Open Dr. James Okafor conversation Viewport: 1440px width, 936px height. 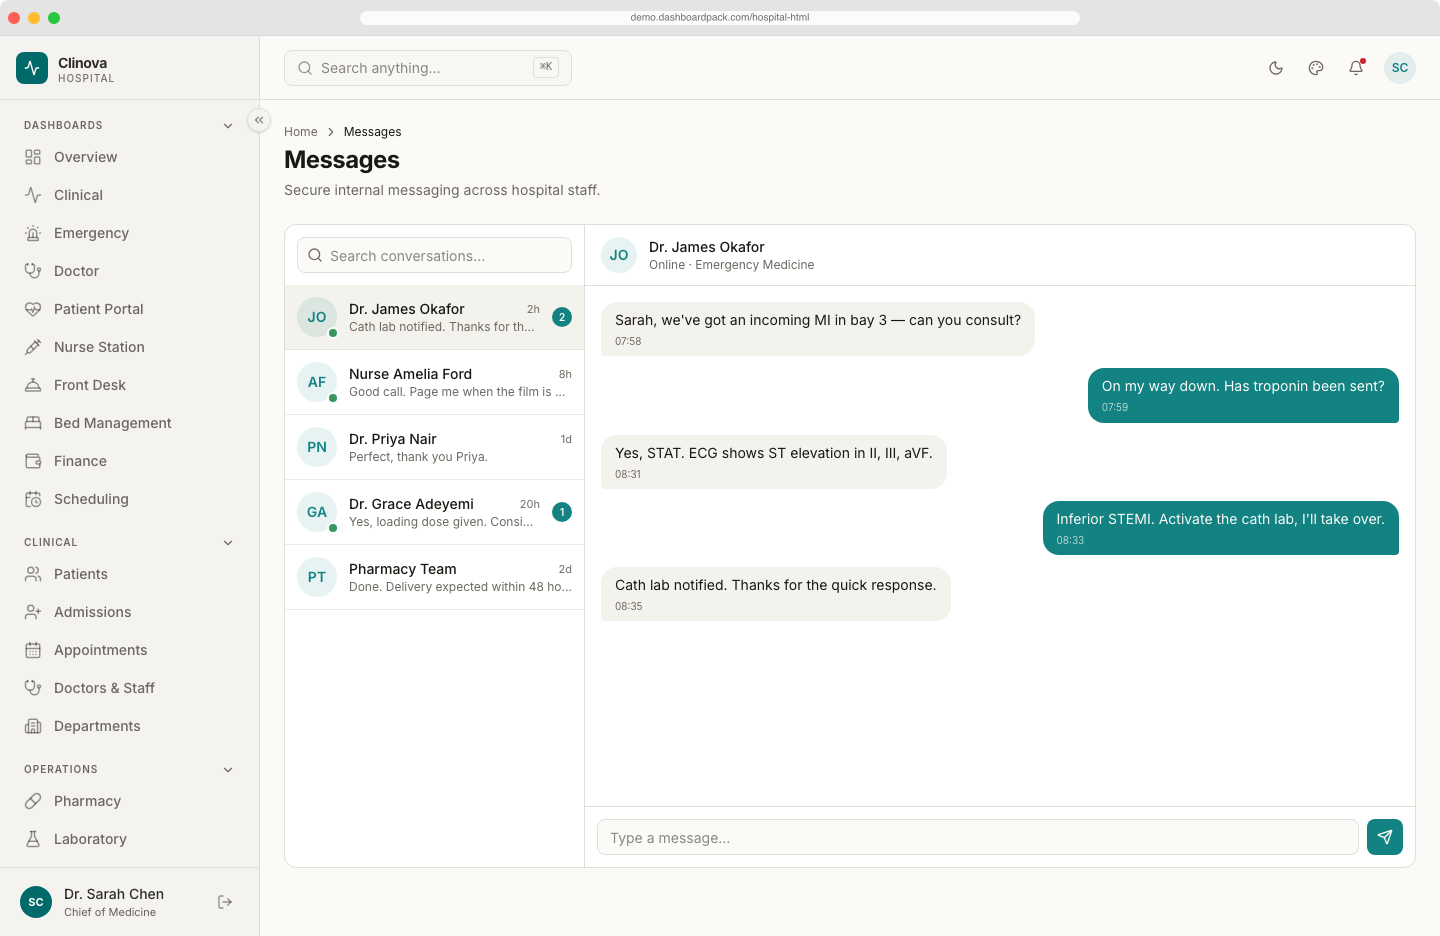tap(434, 317)
